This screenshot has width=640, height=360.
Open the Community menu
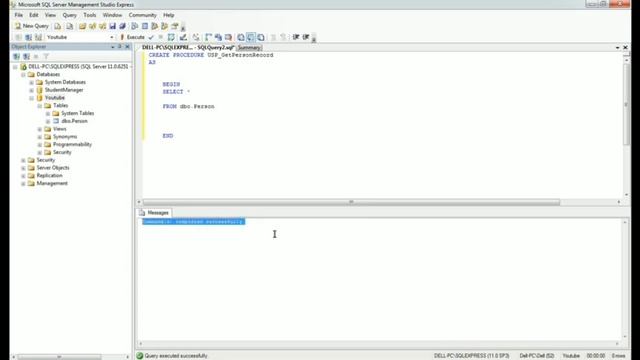tap(142, 15)
